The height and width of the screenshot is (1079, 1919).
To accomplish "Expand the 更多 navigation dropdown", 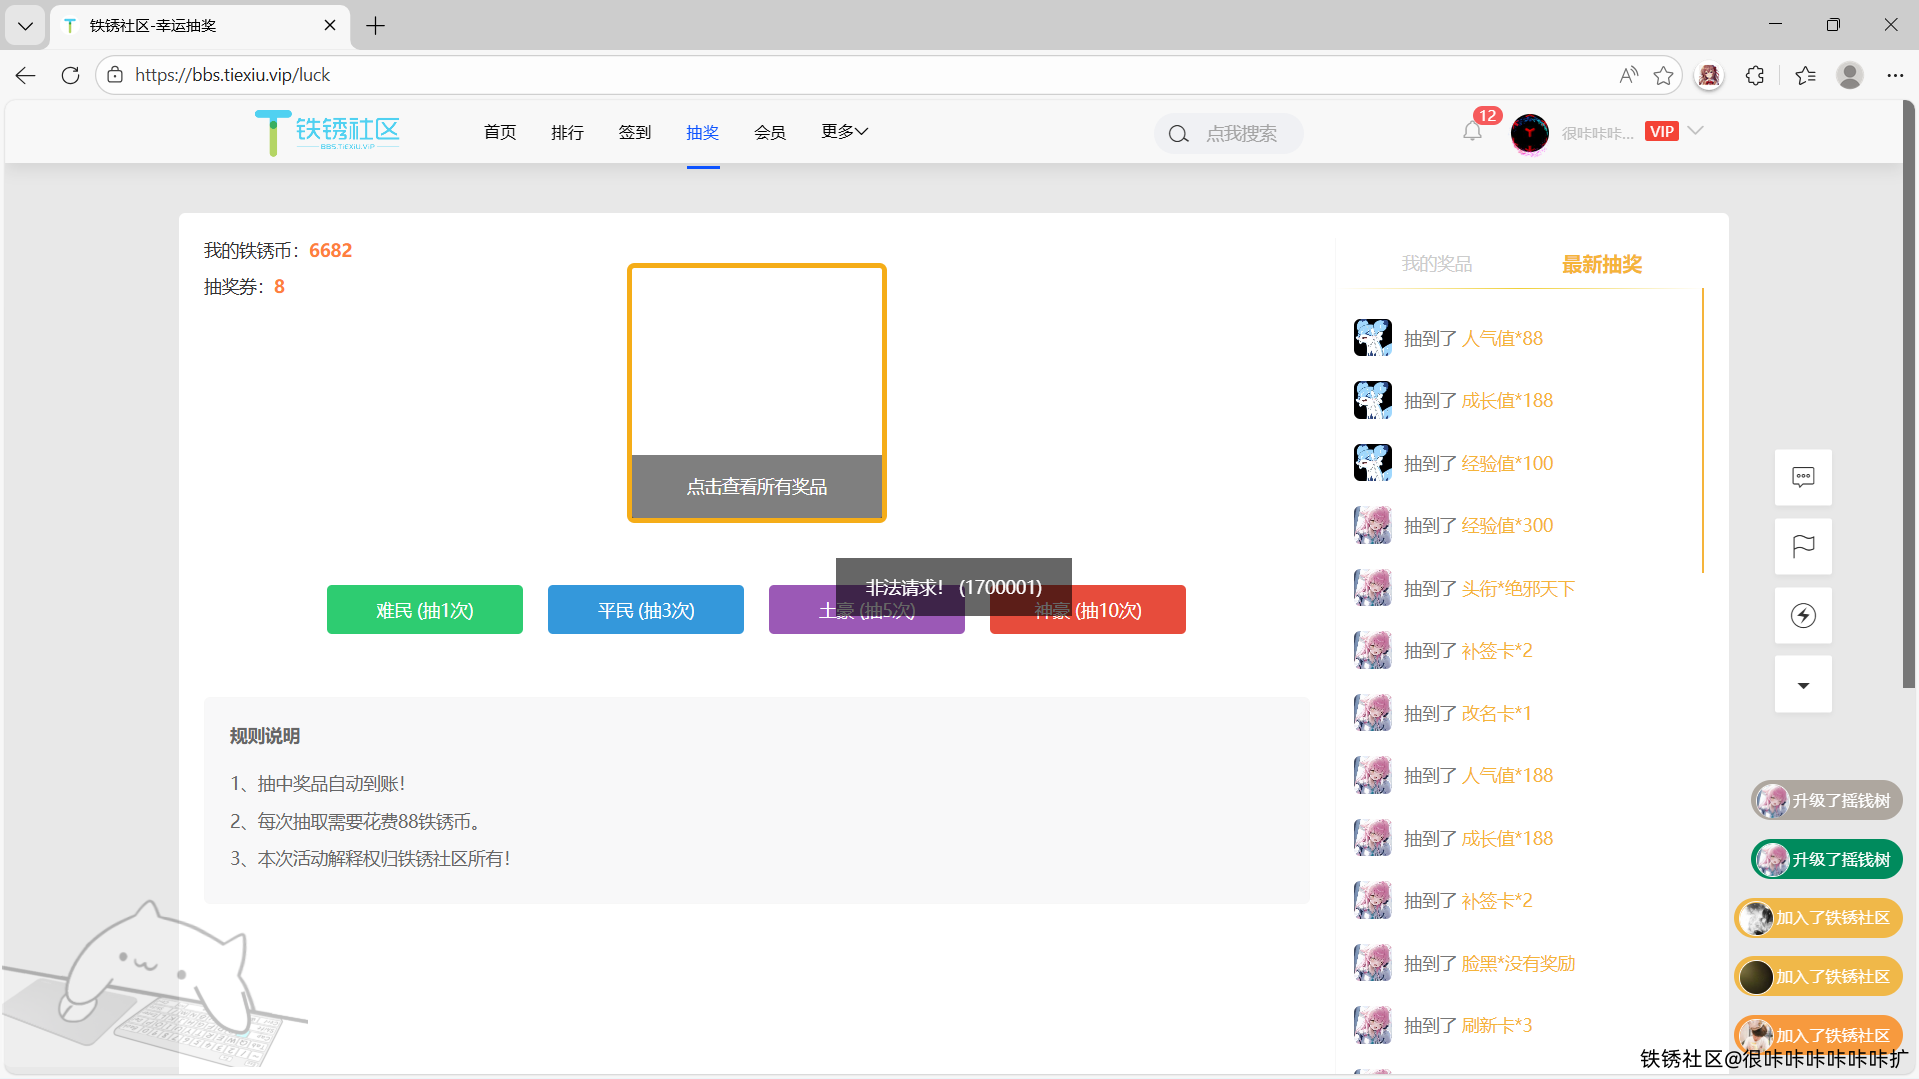I will 844,132.
